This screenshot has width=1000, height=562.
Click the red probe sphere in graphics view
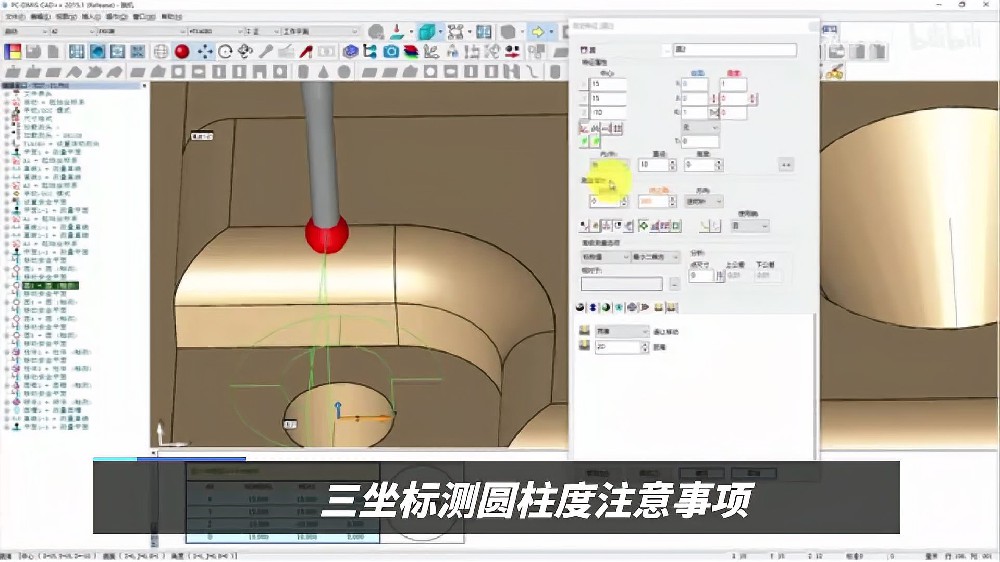[x=327, y=234]
